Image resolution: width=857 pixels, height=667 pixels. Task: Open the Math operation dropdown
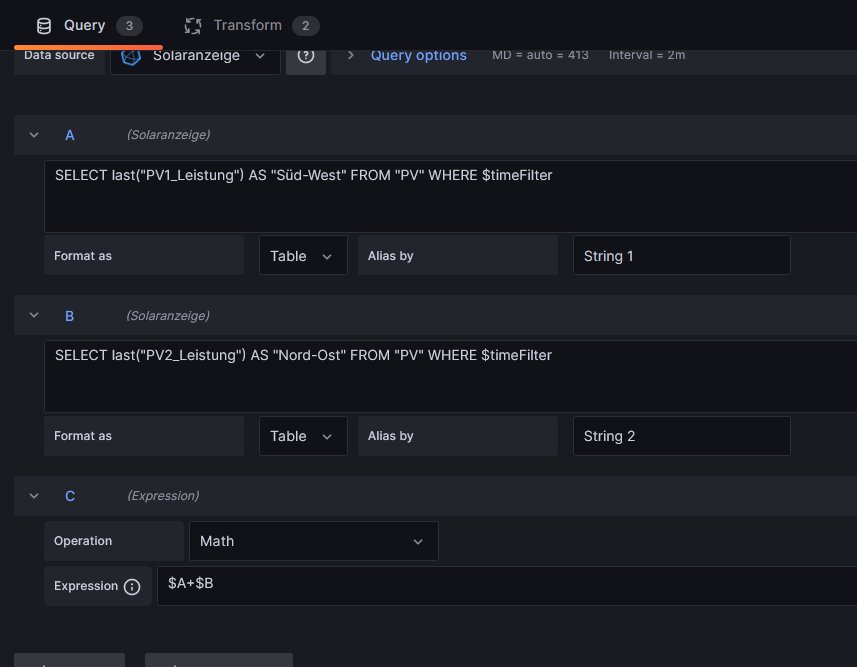tap(313, 541)
